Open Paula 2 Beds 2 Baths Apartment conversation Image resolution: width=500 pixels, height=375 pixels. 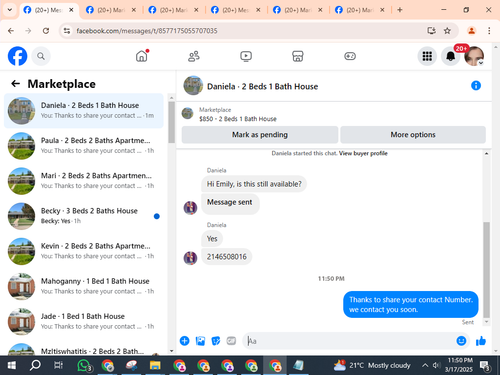(x=84, y=146)
